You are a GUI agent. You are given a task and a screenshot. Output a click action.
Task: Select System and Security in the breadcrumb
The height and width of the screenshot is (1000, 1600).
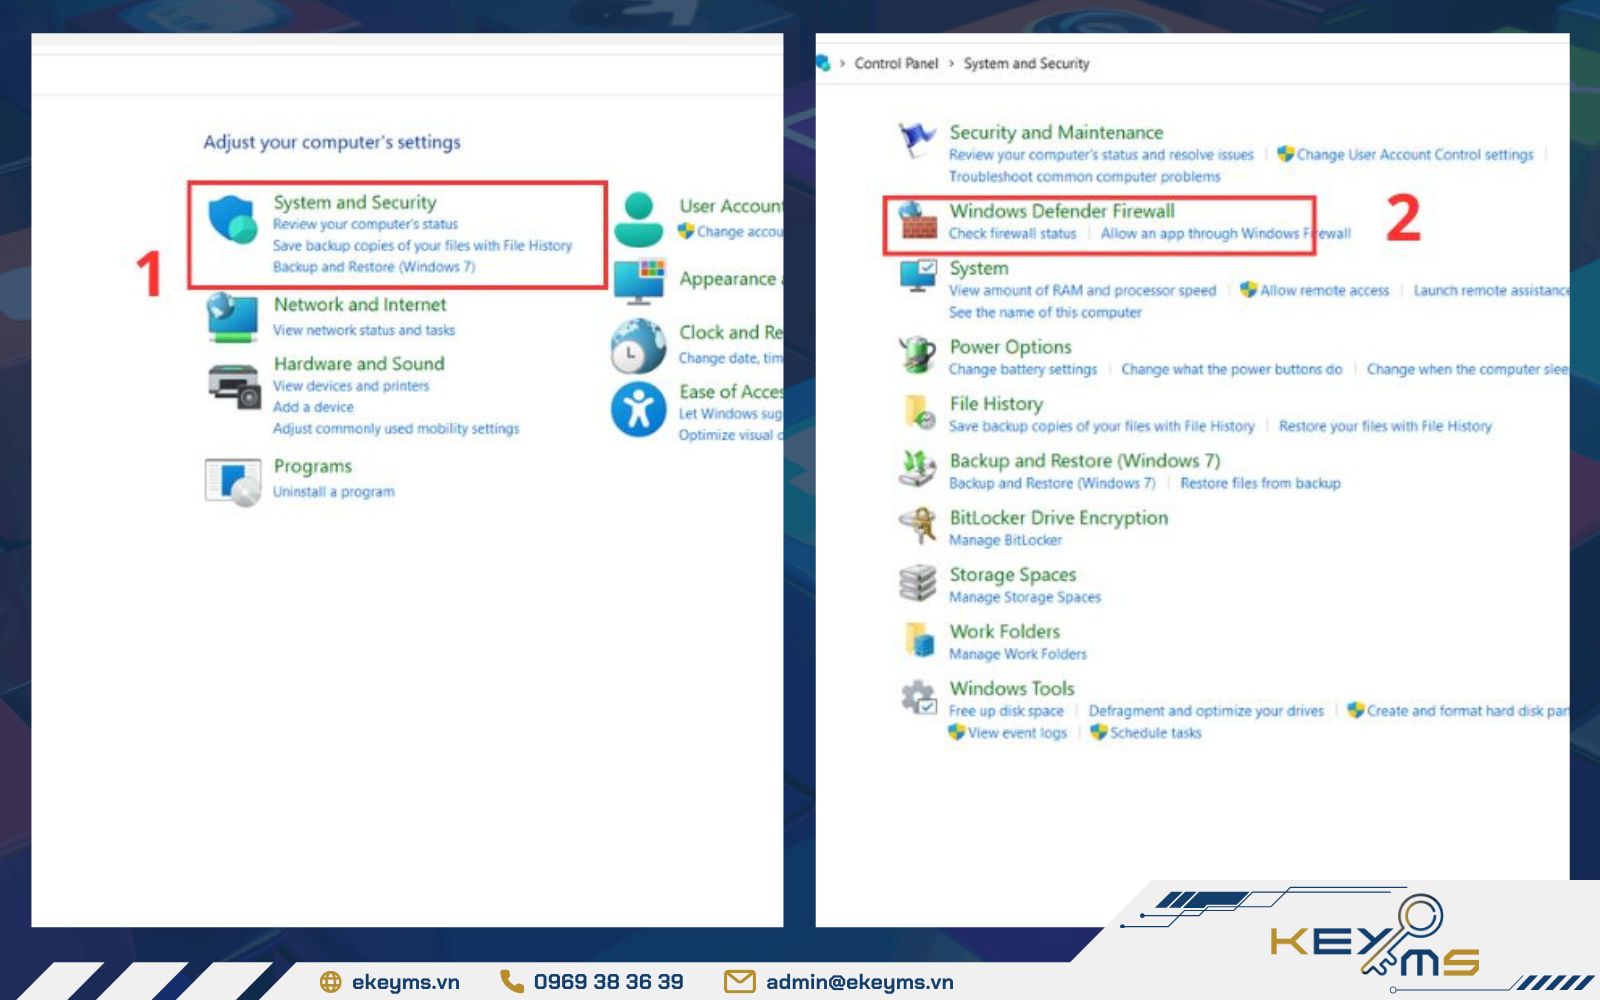coord(1025,63)
